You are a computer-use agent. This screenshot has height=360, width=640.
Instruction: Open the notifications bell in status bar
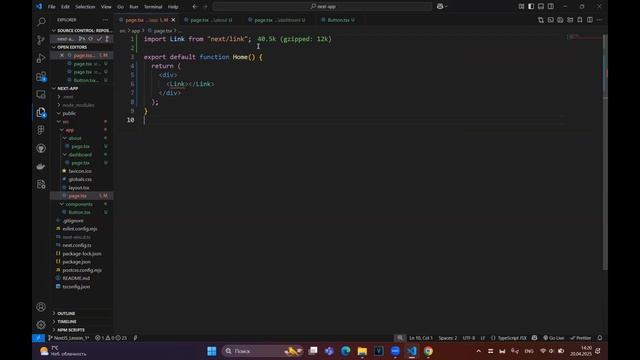click(x=600, y=338)
